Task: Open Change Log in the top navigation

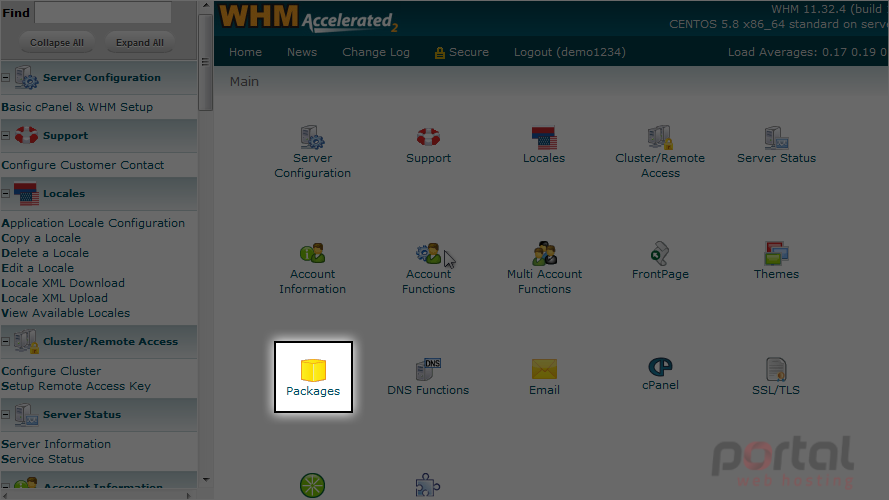Action: pyautogui.click(x=376, y=52)
